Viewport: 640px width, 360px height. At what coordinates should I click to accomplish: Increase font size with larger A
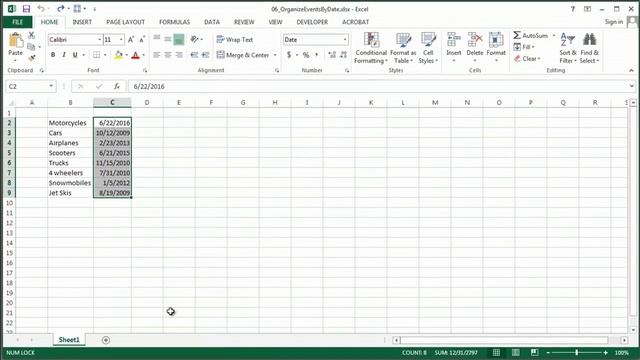click(131, 40)
